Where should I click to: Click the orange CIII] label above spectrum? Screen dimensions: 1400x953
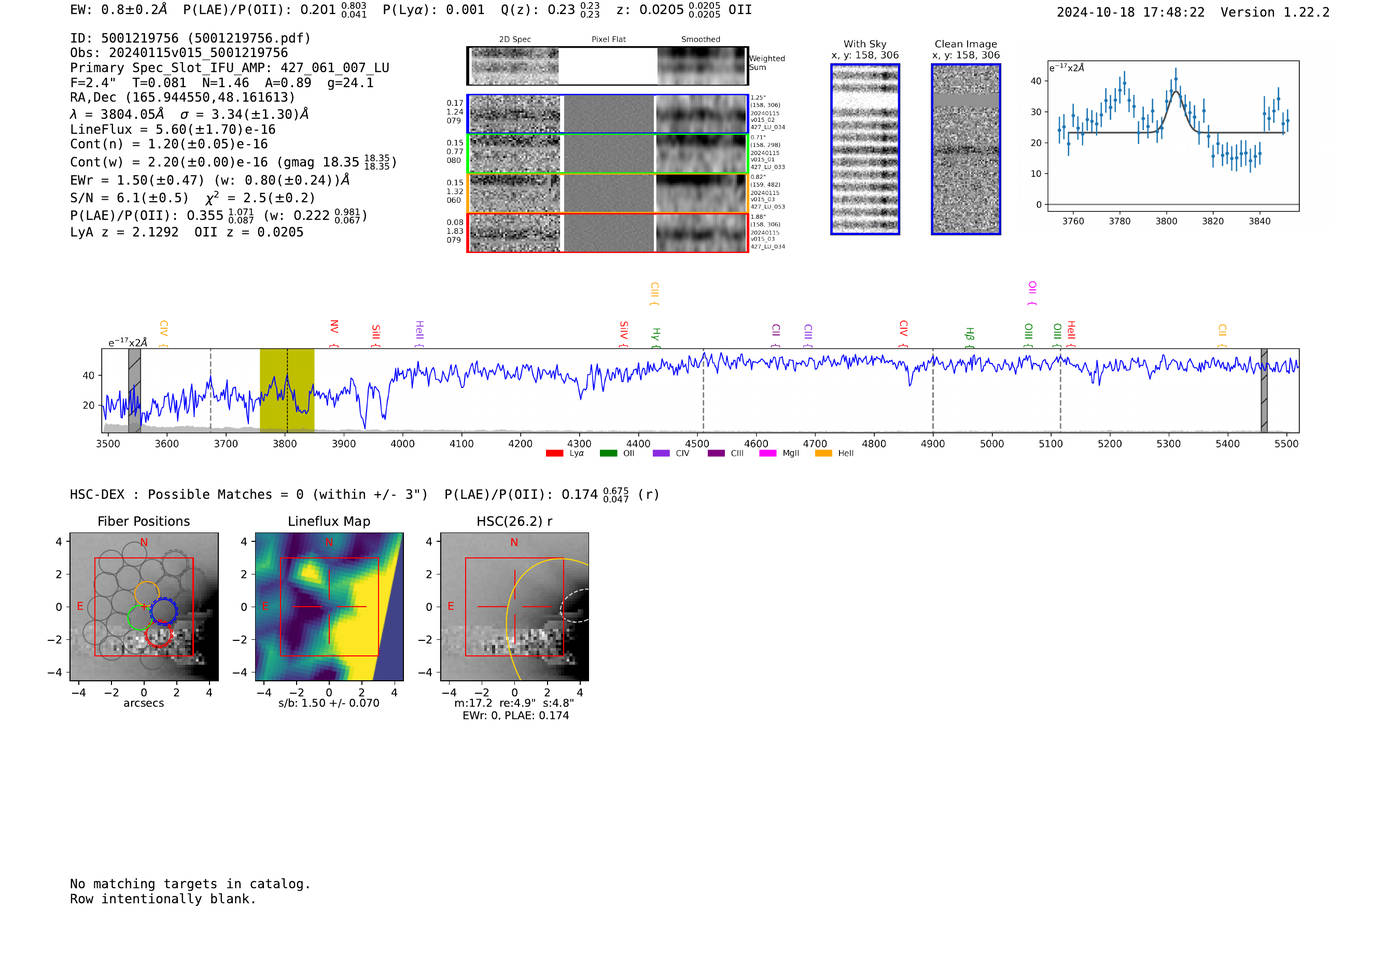point(654,292)
